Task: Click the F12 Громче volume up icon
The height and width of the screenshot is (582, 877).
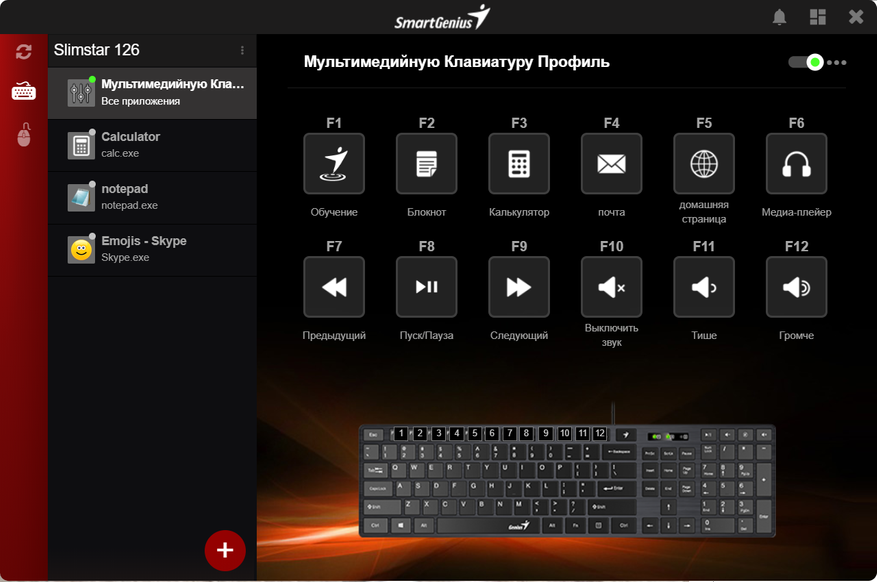Action: click(796, 287)
